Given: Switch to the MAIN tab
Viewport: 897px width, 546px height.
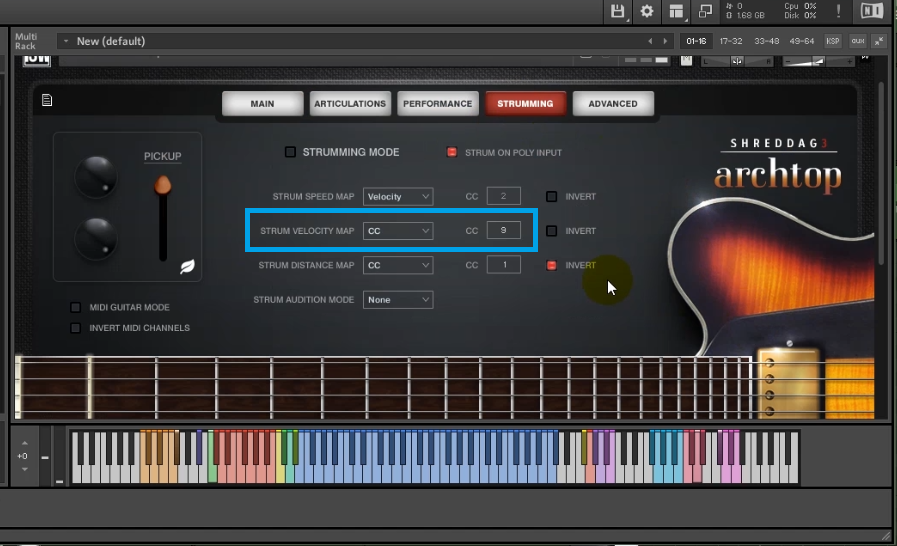Looking at the screenshot, I should (x=263, y=104).
